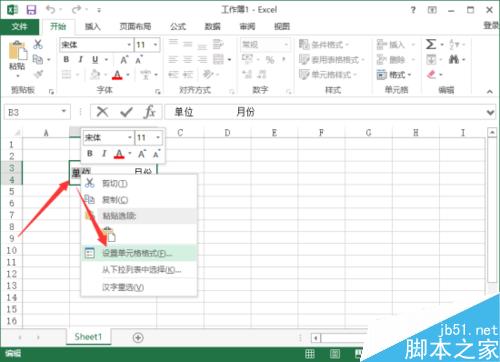Toggle Italic in the mini toolbar
Viewport: 500px width, 362px height.
point(104,154)
